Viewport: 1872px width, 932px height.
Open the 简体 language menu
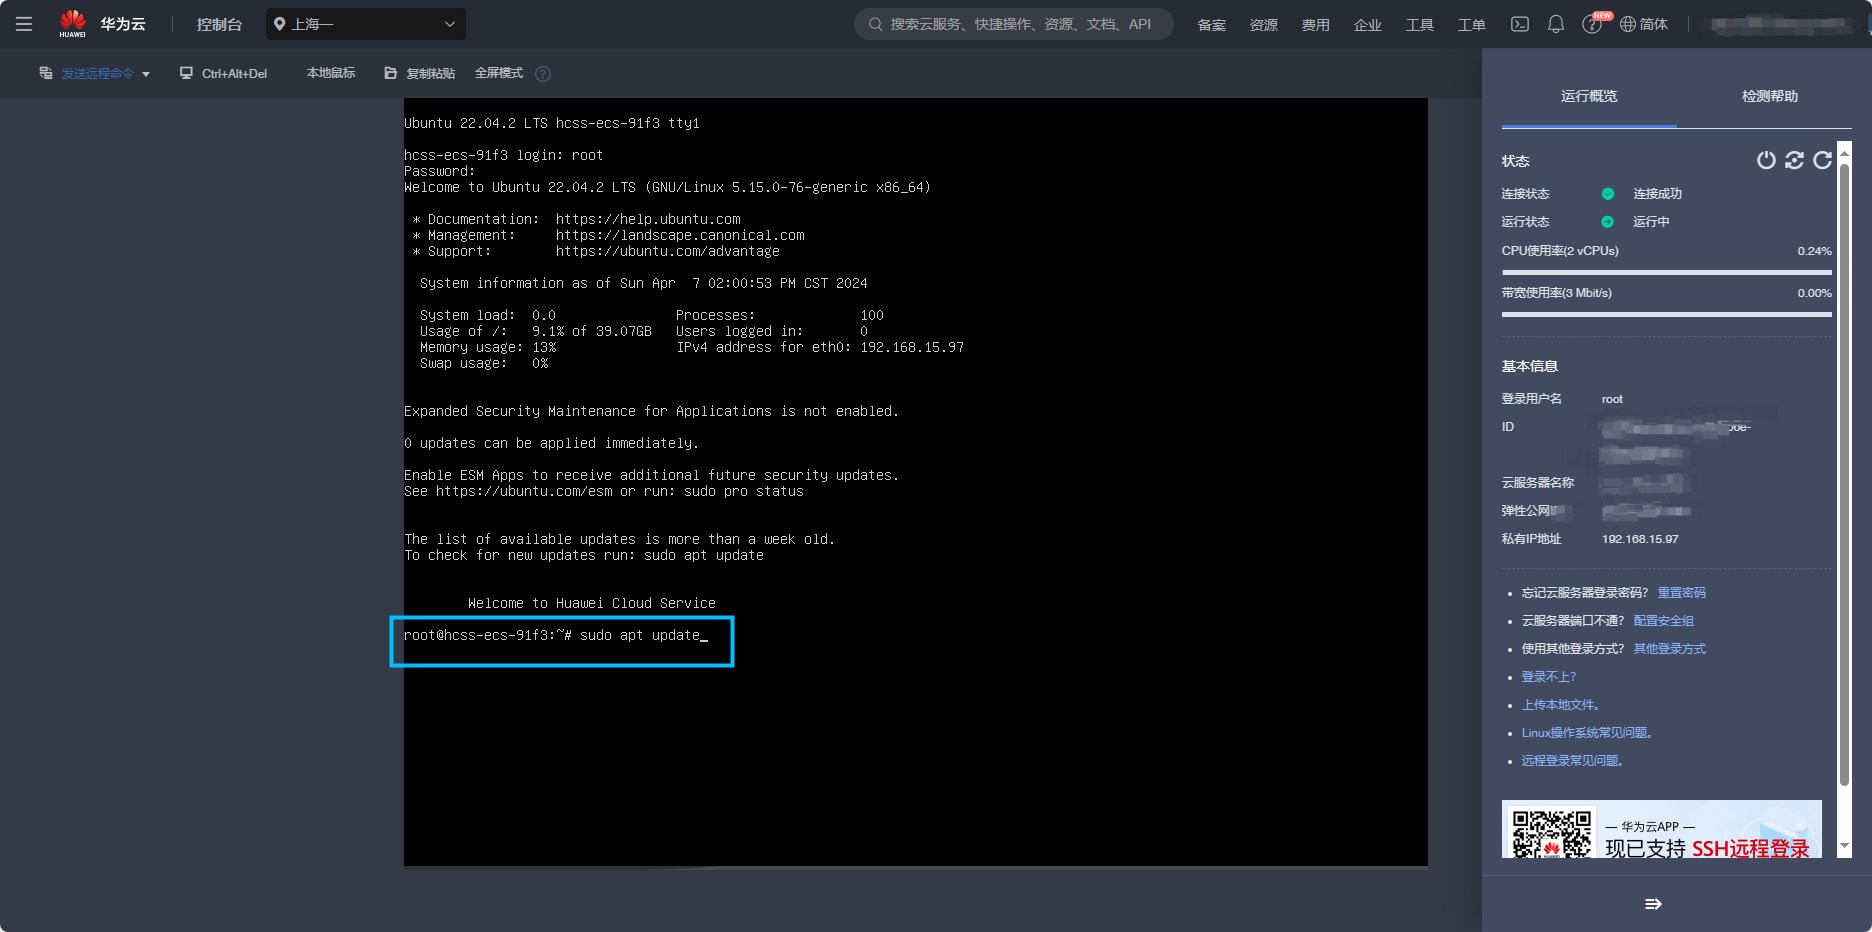[1644, 24]
